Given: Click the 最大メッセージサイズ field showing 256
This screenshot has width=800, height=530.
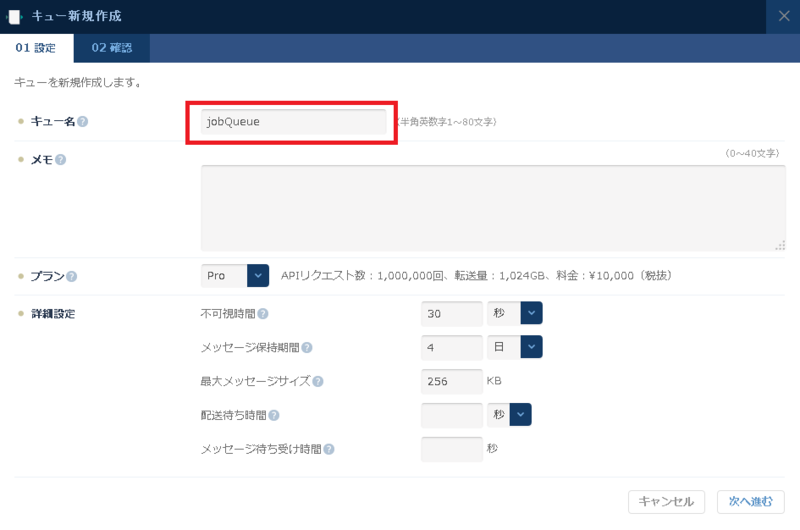Looking at the screenshot, I should coord(452,382).
